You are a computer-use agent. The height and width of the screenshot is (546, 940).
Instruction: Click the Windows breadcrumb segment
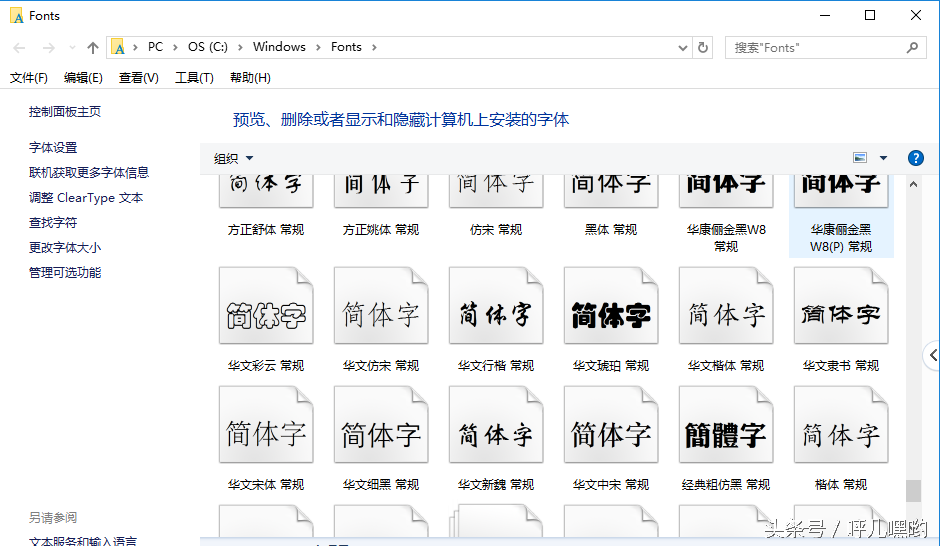[279, 47]
